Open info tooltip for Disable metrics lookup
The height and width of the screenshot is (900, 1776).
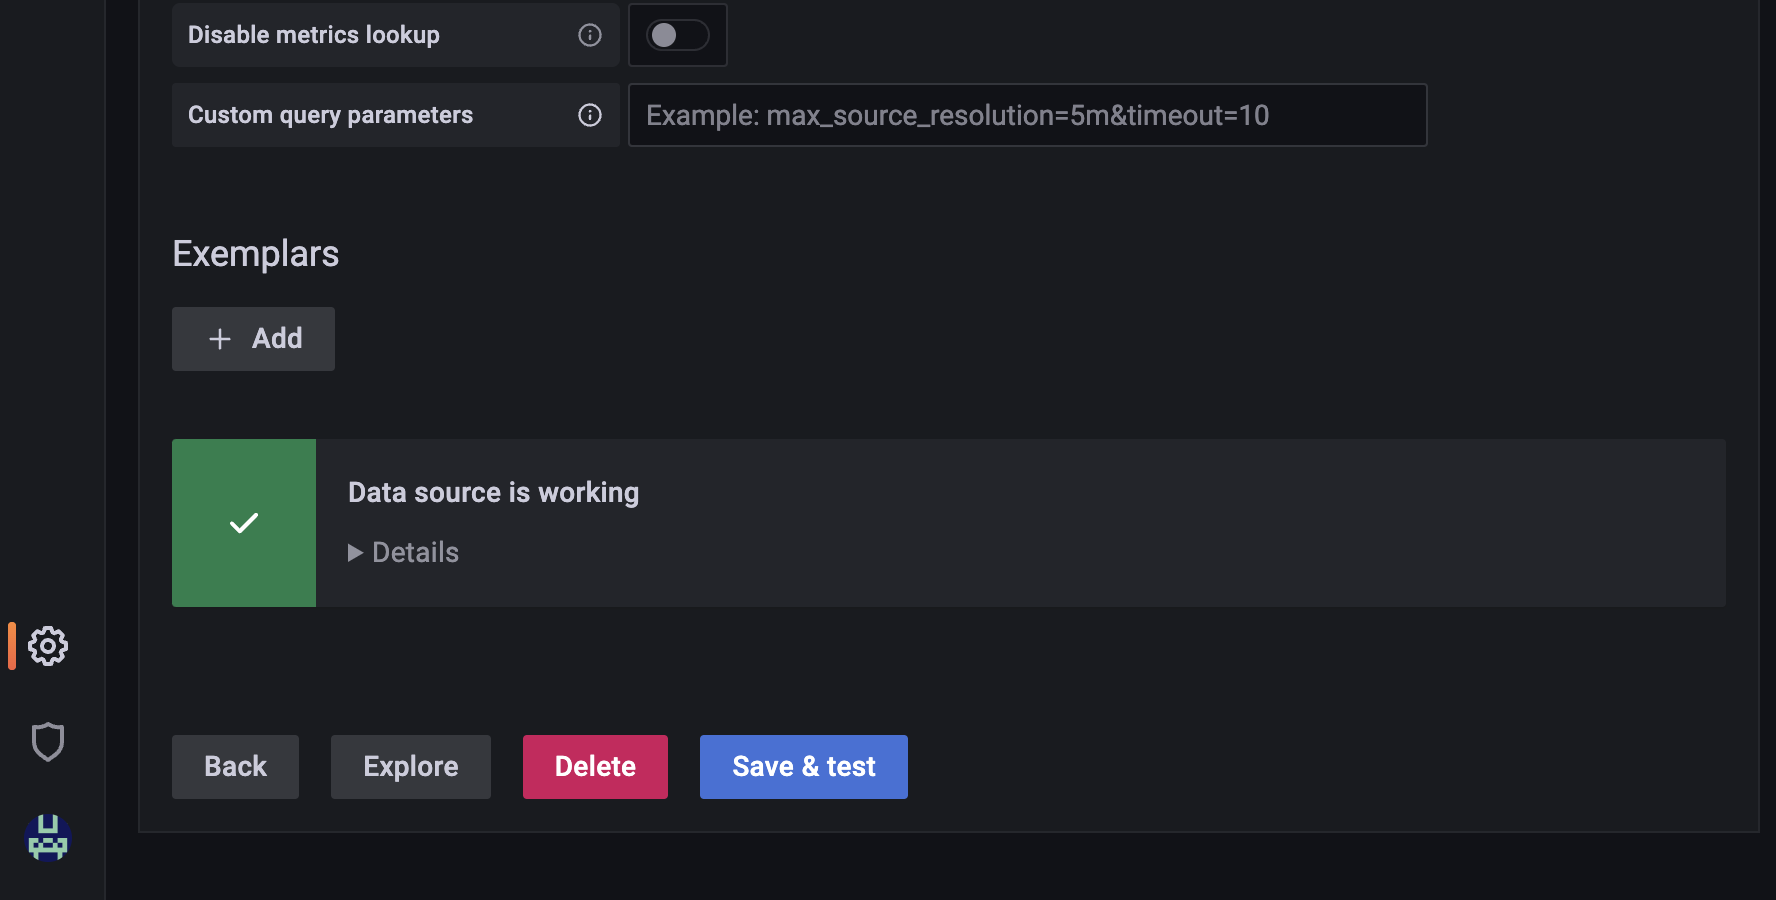coord(589,34)
